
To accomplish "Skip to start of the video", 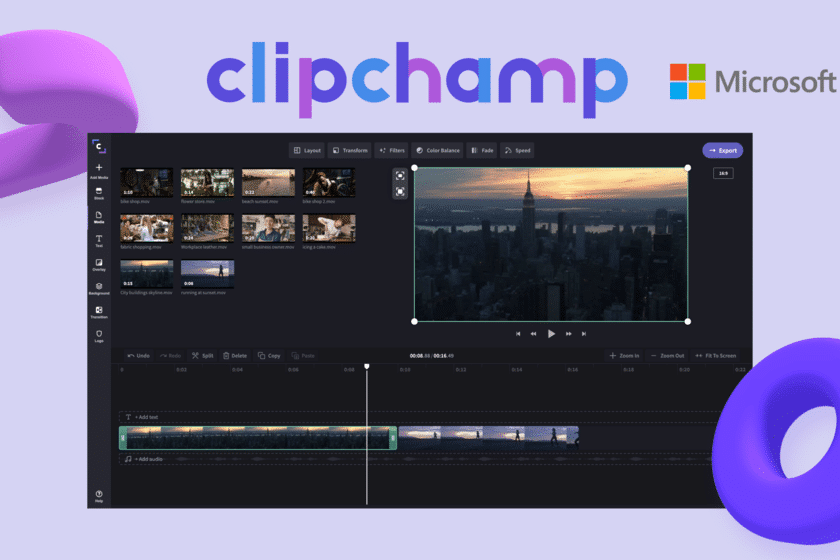I will pyautogui.click(x=518, y=334).
